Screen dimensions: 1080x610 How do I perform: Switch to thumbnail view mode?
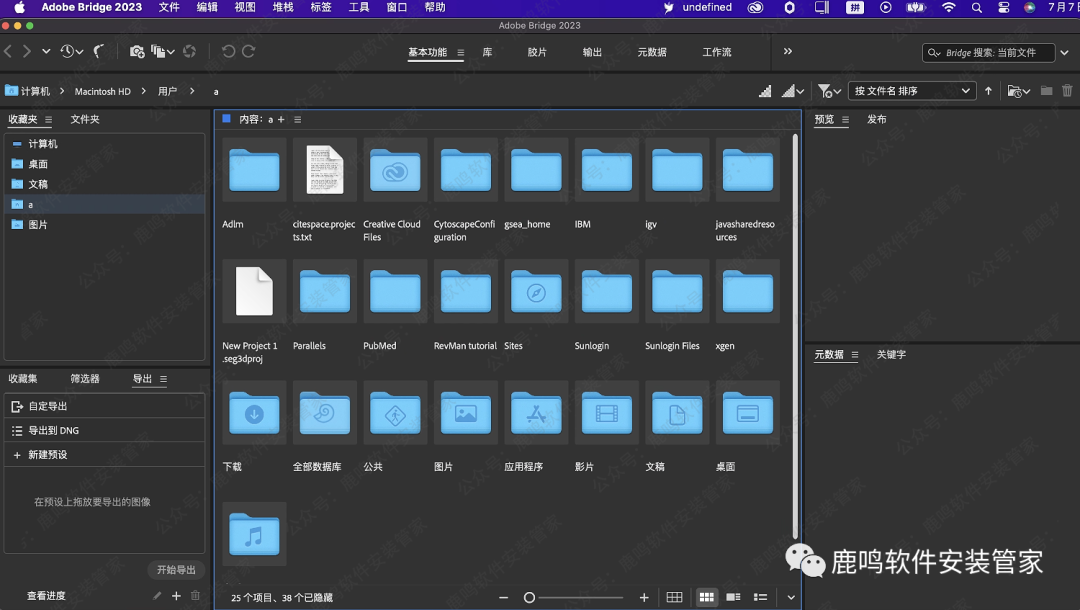[707, 597]
